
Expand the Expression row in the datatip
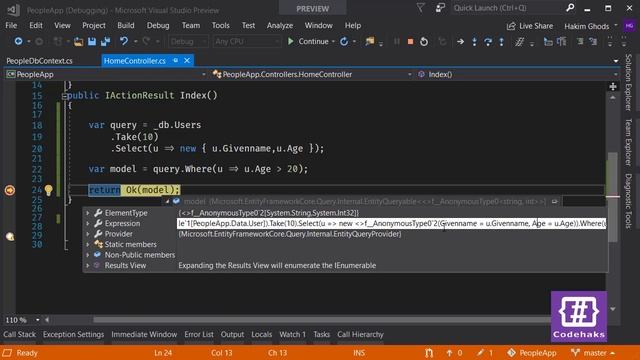click(x=88, y=223)
